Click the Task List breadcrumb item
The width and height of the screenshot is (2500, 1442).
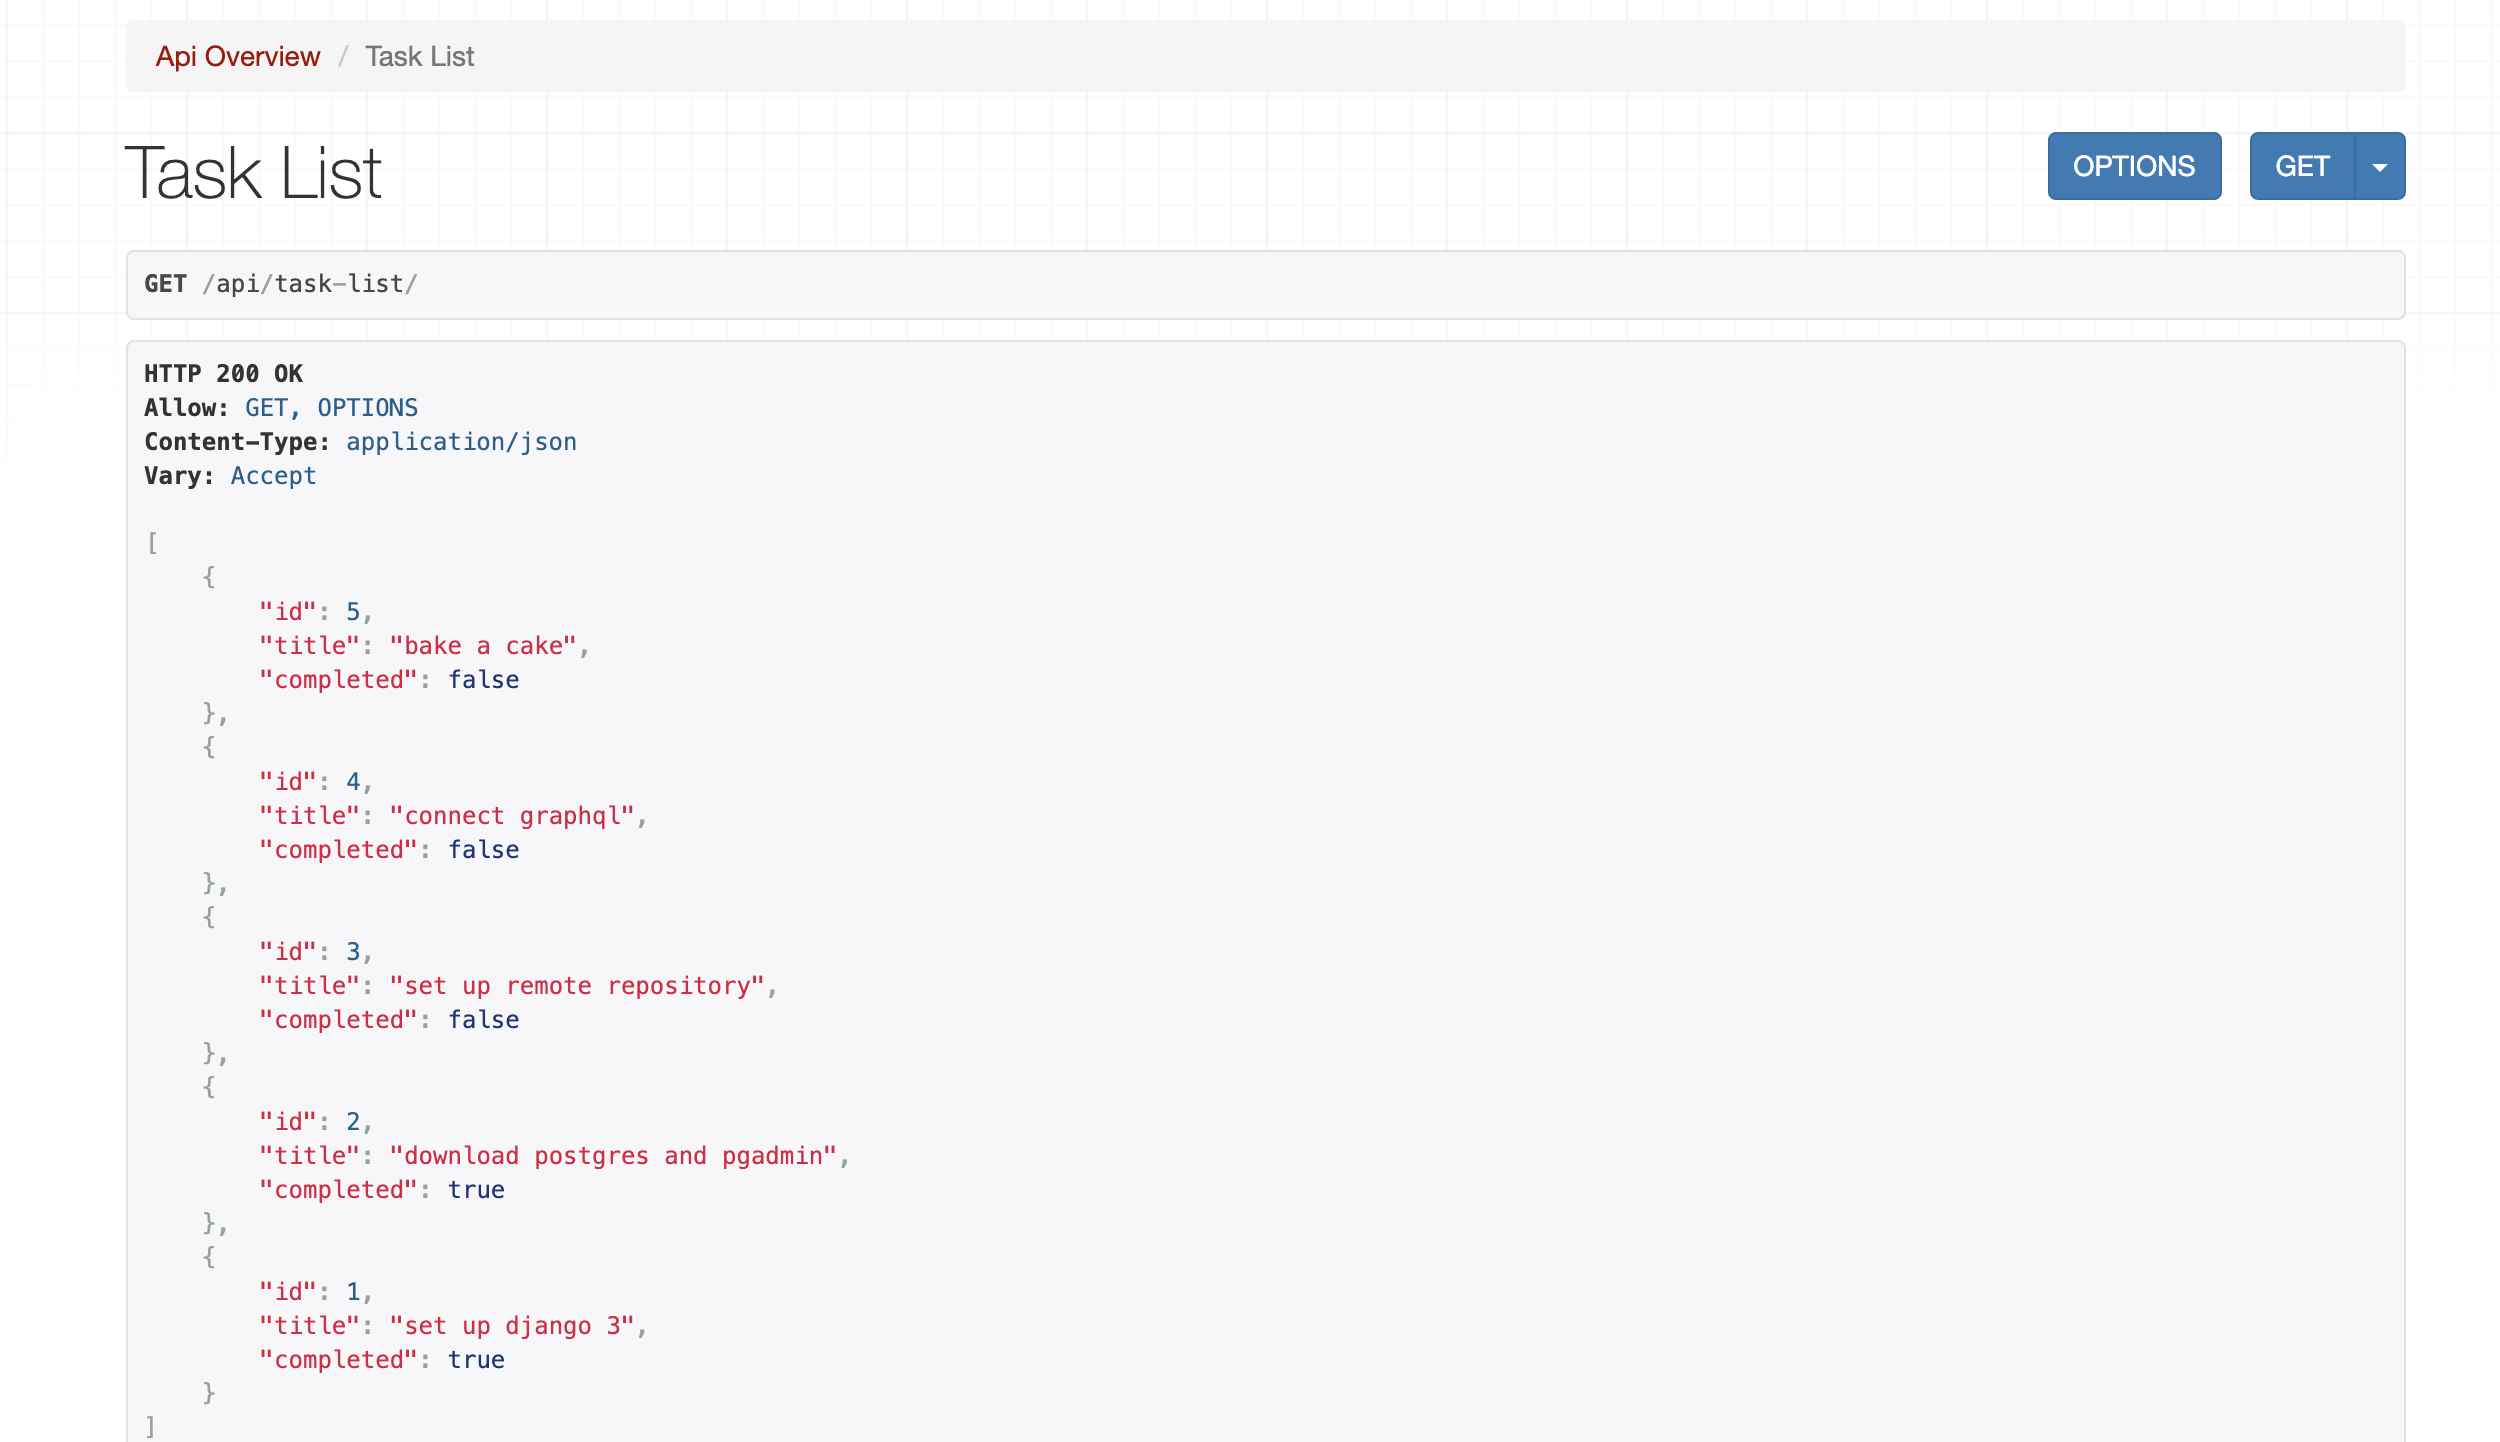(419, 57)
